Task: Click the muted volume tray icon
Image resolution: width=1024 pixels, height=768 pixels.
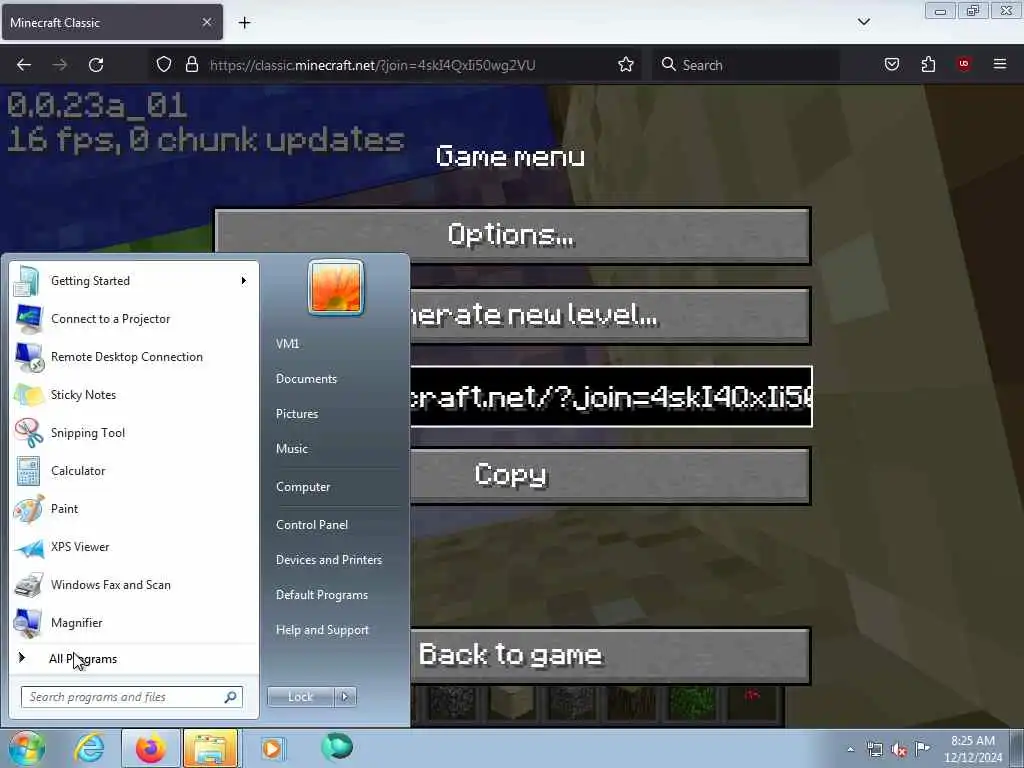Action: pyautogui.click(x=899, y=750)
